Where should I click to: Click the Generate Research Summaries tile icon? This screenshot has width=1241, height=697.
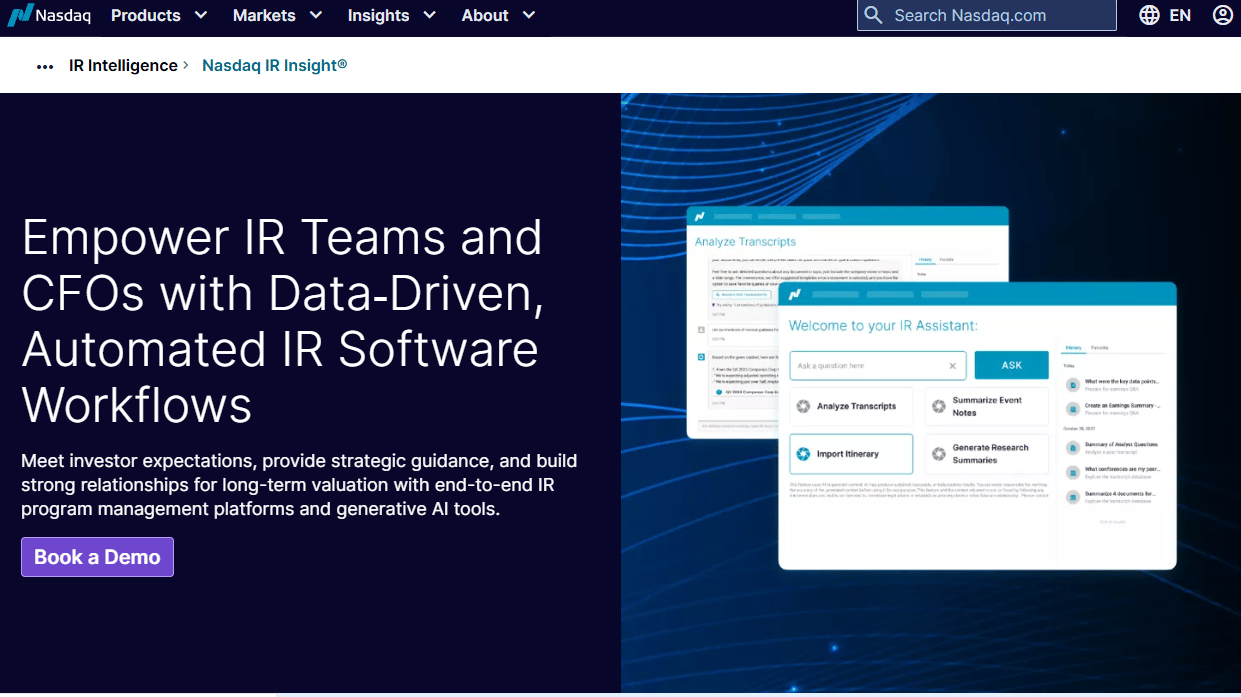pyautogui.click(x=938, y=454)
